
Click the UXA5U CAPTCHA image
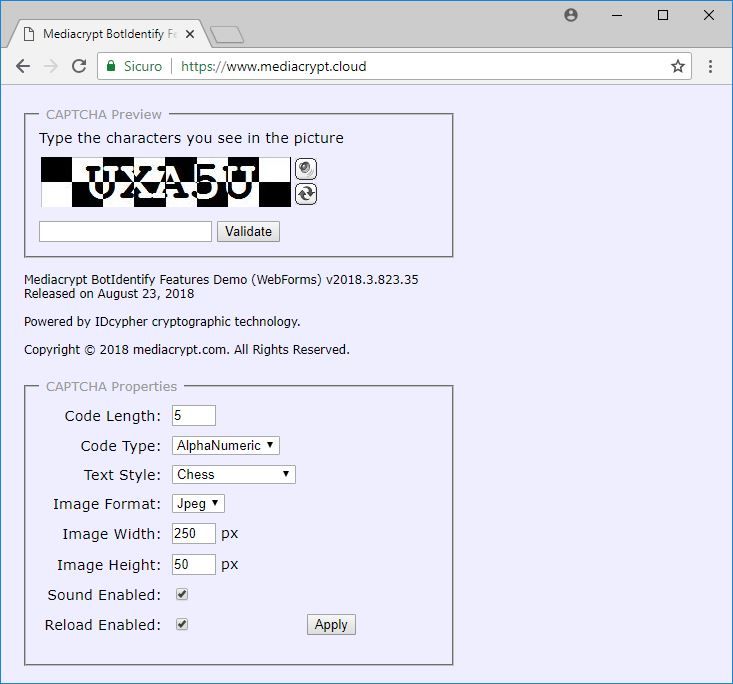(166, 182)
